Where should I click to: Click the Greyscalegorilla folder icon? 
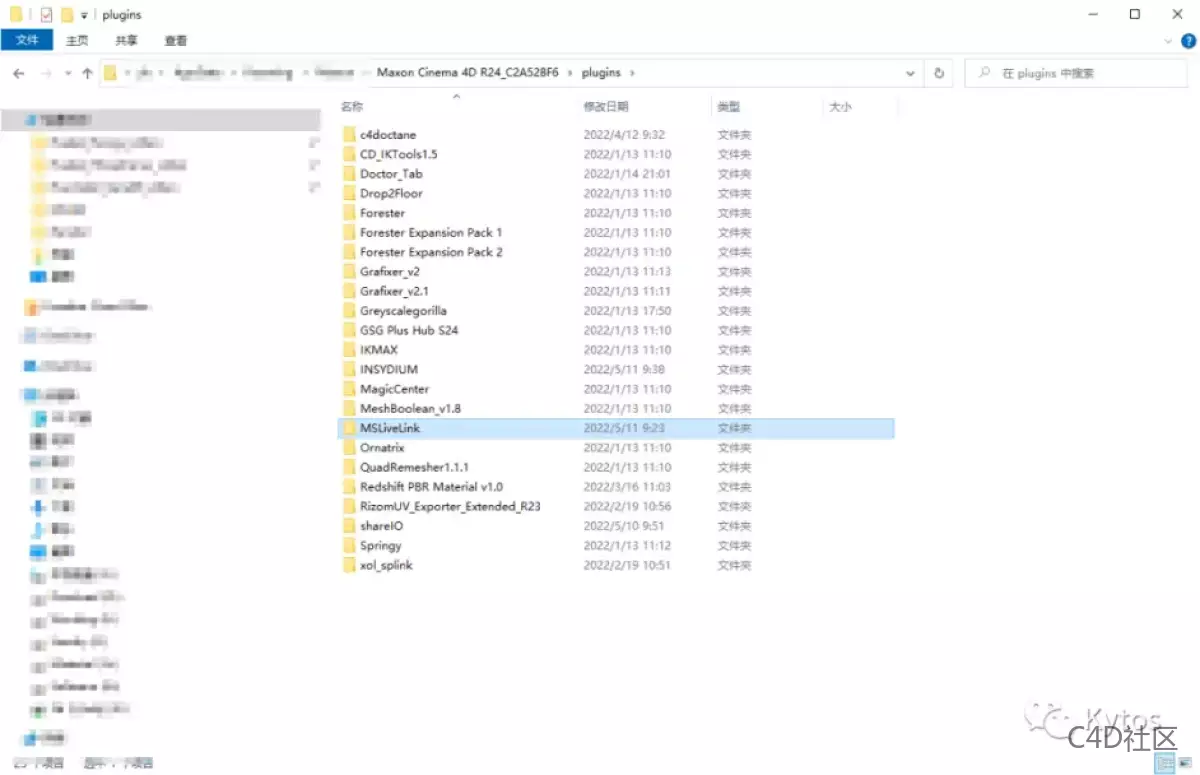pos(348,311)
